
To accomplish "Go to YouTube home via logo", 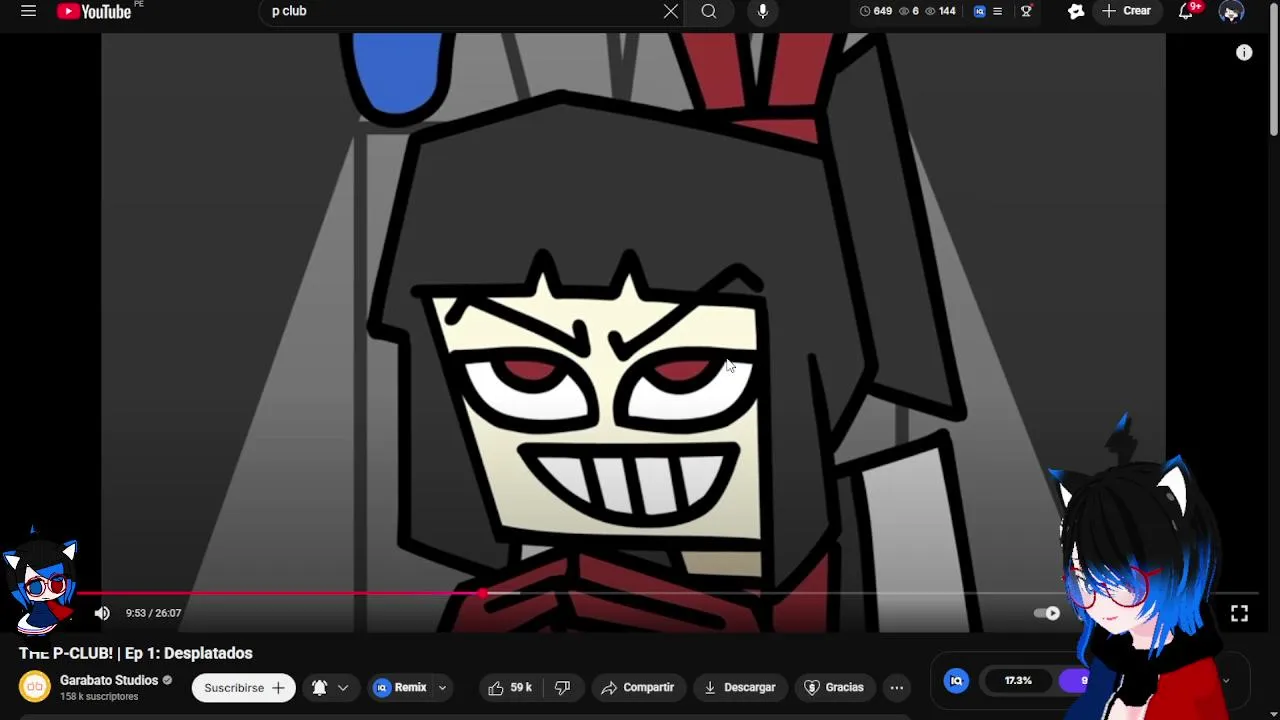I will [94, 11].
